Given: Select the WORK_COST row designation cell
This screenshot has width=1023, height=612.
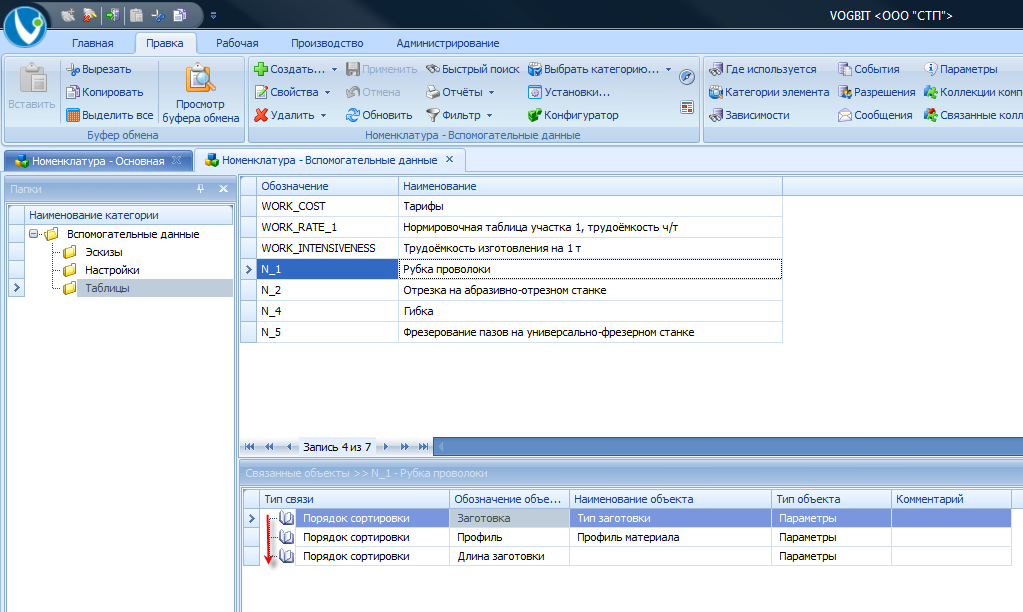Looking at the screenshot, I should coord(328,206).
